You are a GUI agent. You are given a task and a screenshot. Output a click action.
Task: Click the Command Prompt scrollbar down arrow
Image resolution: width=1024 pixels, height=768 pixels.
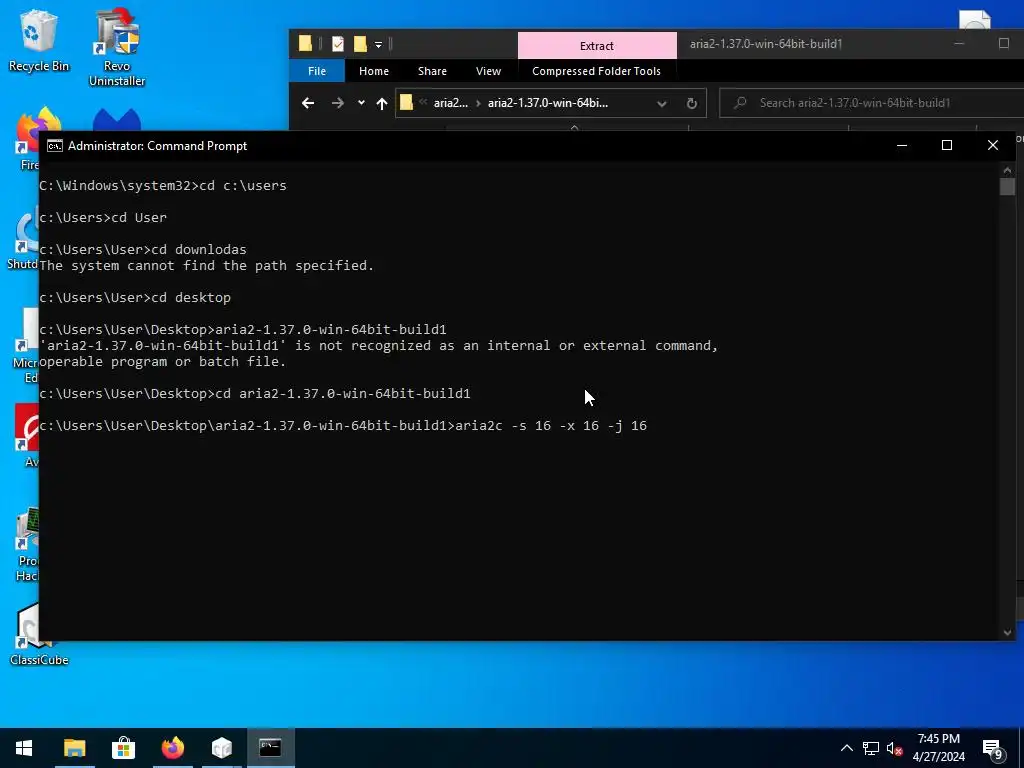click(x=1007, y=632)
